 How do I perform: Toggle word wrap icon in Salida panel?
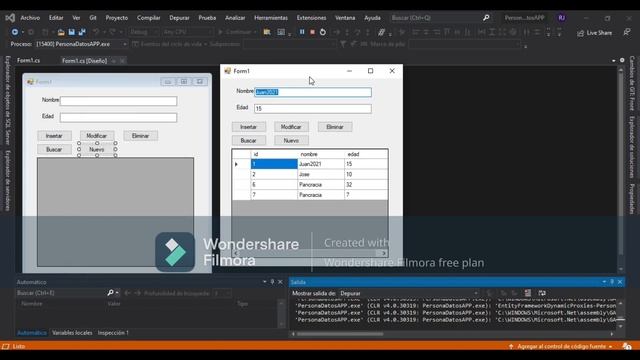(x=542, y=293)
